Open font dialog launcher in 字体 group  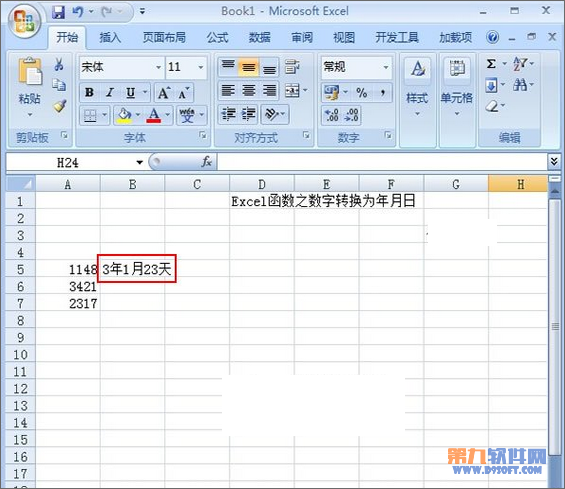[x=203, y=135]
